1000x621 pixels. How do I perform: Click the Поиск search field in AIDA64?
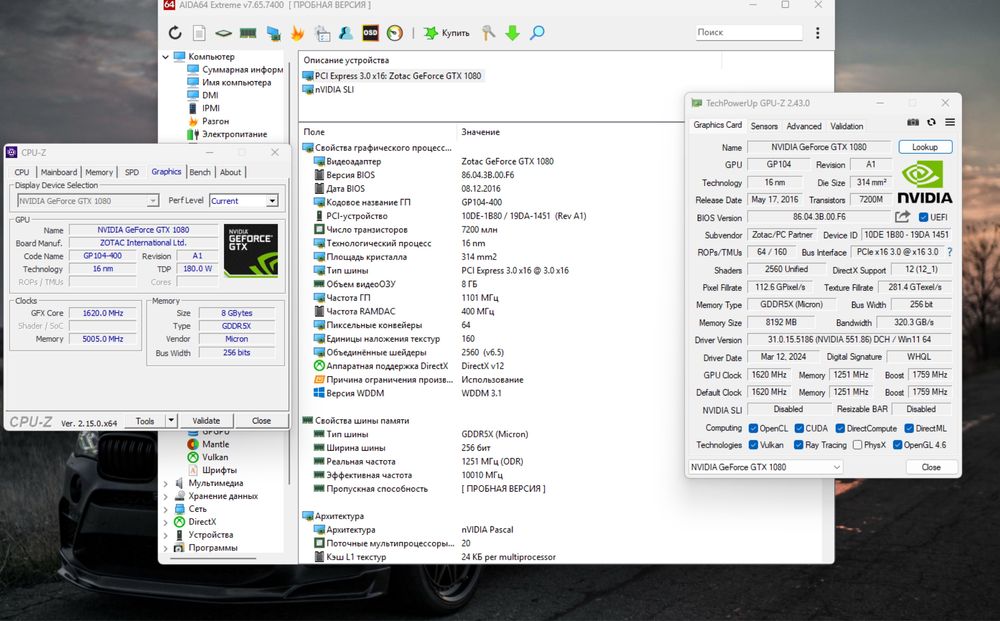[749, 33]
